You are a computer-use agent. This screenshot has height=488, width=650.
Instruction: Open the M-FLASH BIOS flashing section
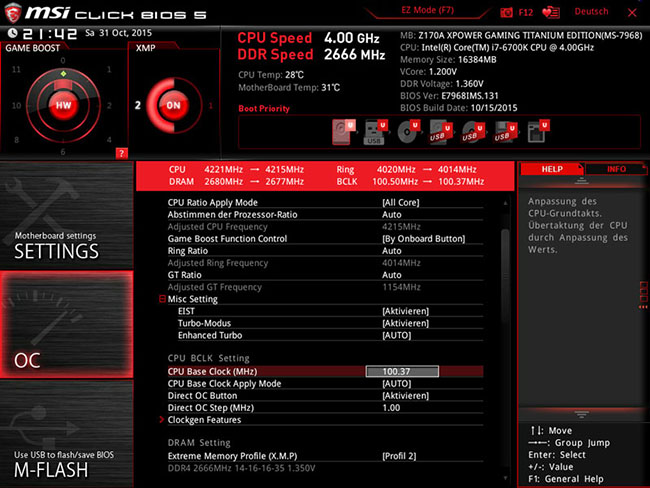66,434
